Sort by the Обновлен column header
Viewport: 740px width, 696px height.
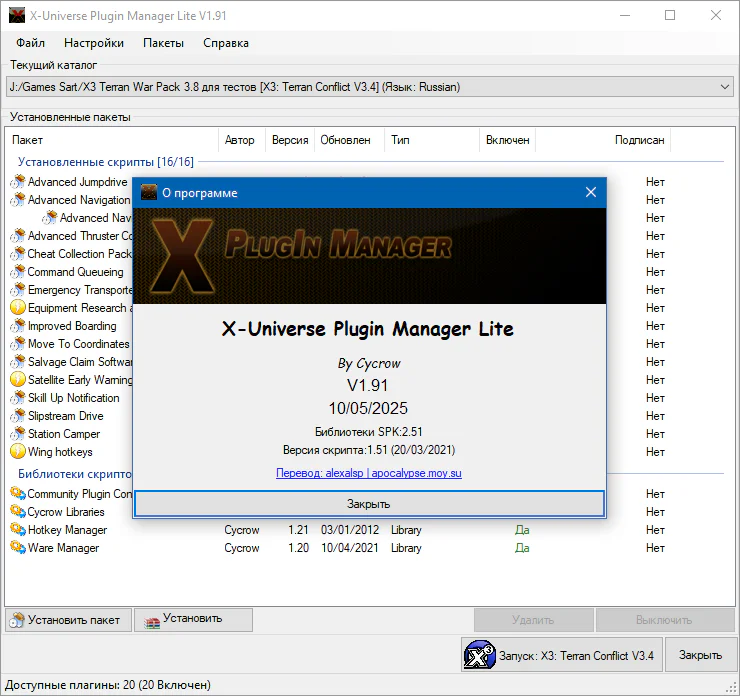pyautogui.click(x=349, y=140)
